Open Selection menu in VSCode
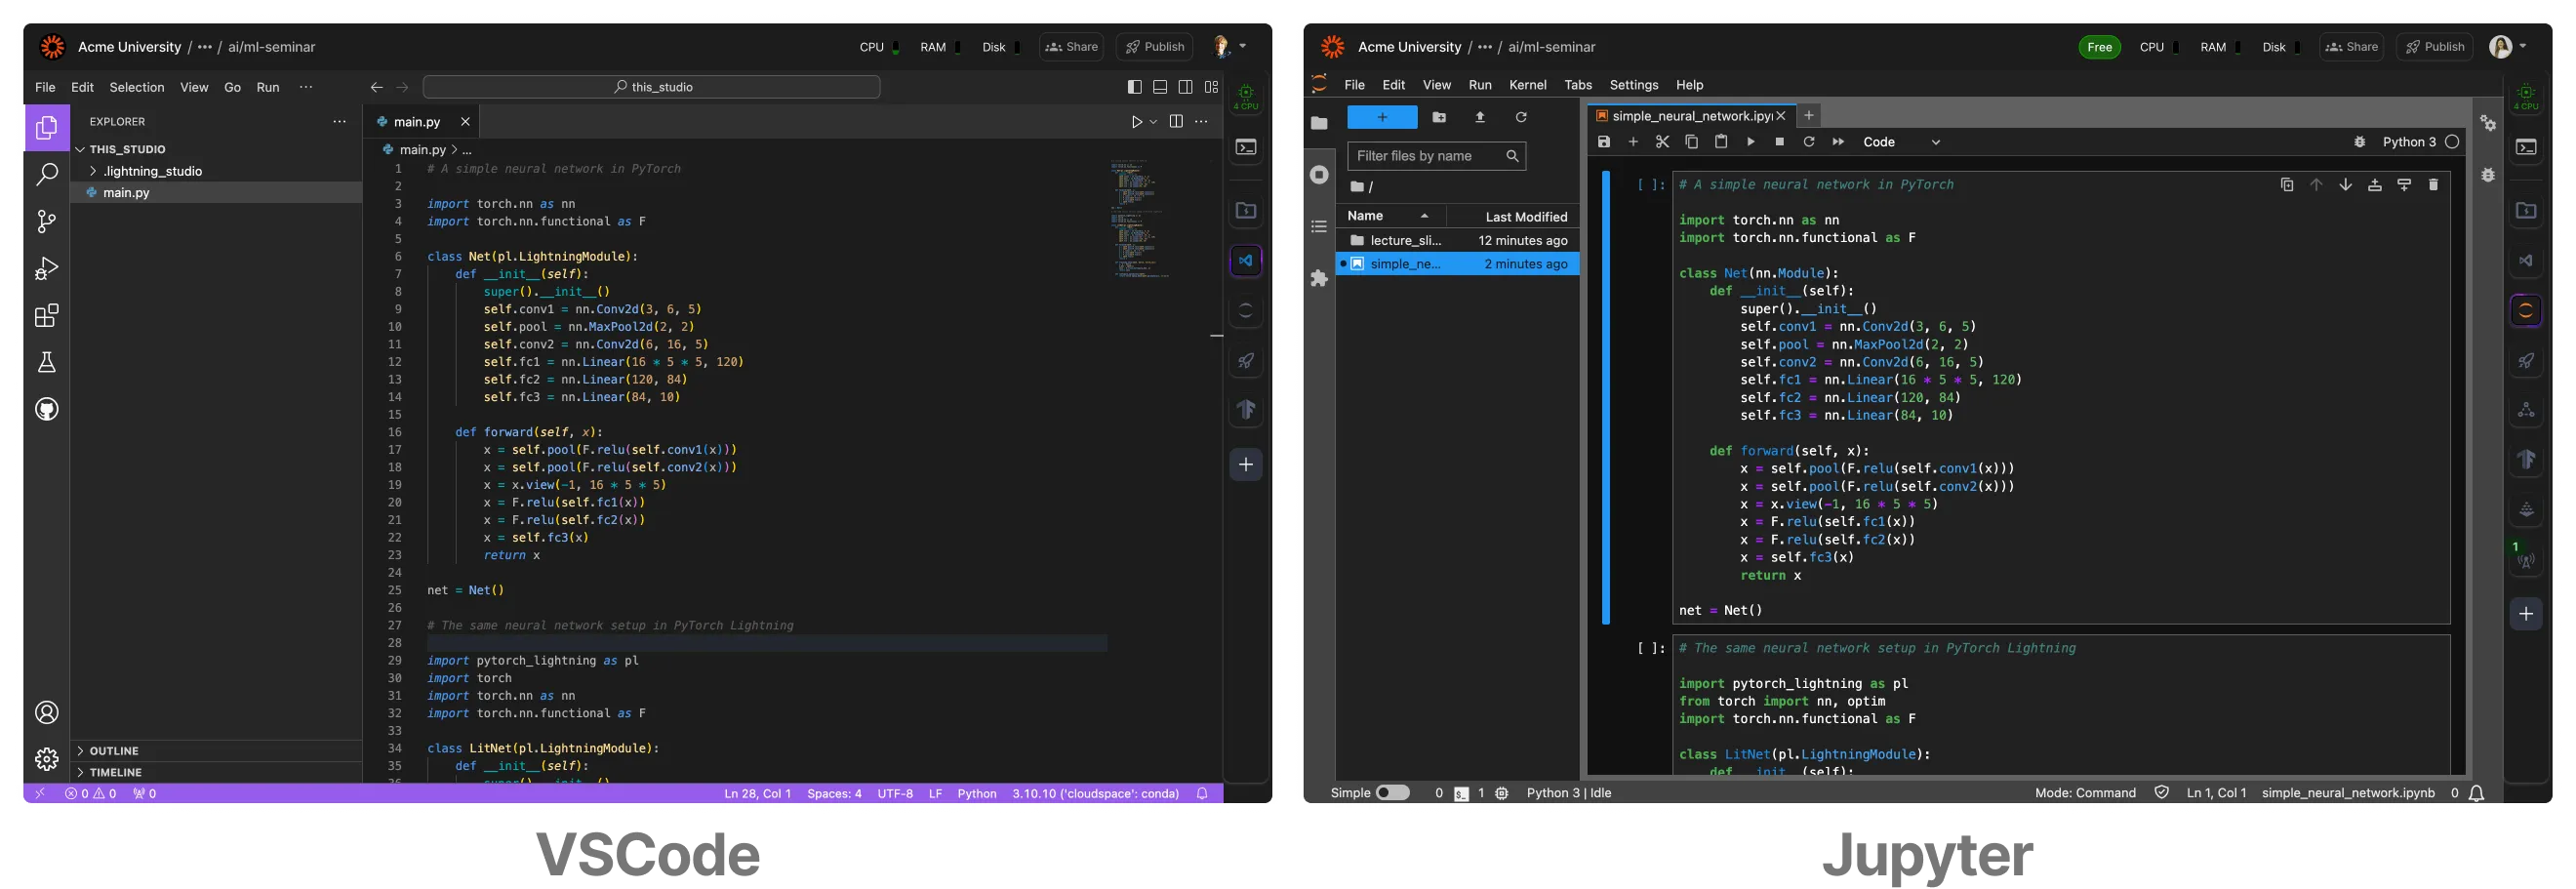Image resolution: width=2576 pixels, height=889 pixels. tap(137, 87)
